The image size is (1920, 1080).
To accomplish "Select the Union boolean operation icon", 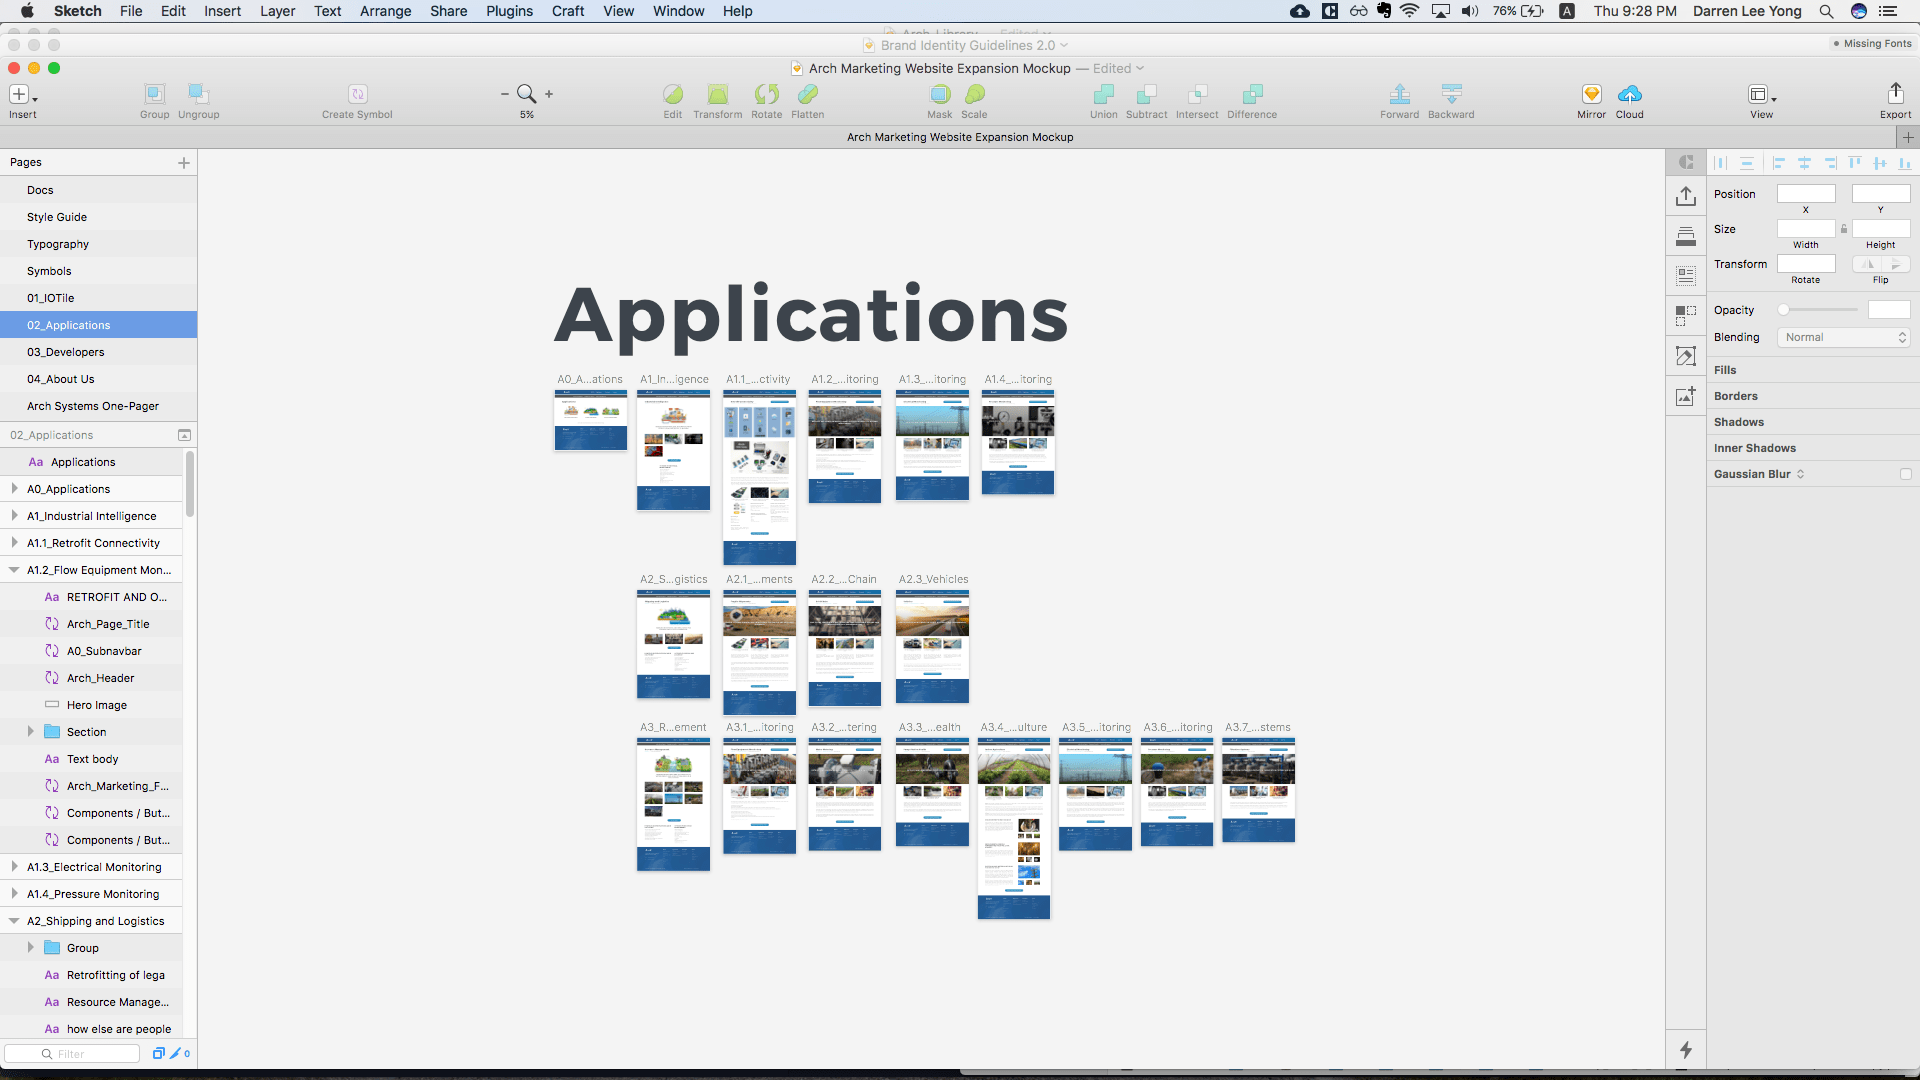I will tap(1103, 95).
